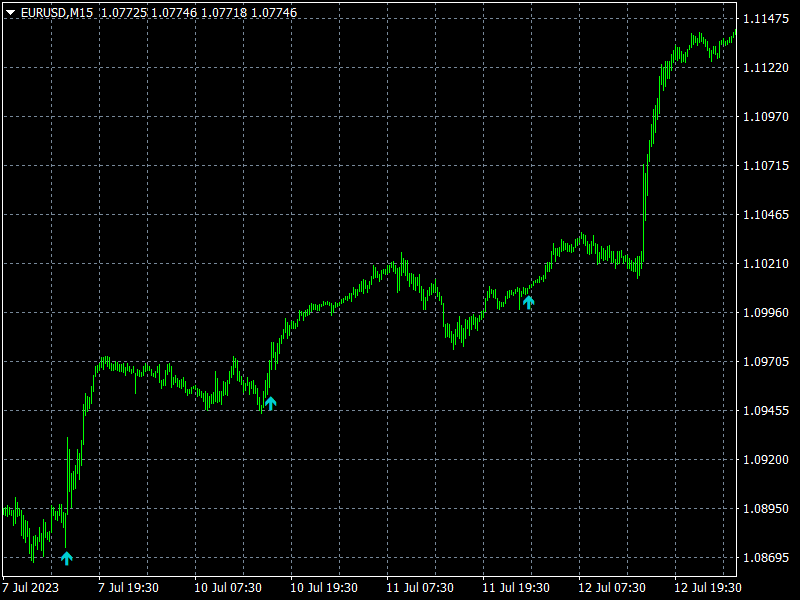
Task: Click price label 1.10210 on the scale
Action: 766,264
